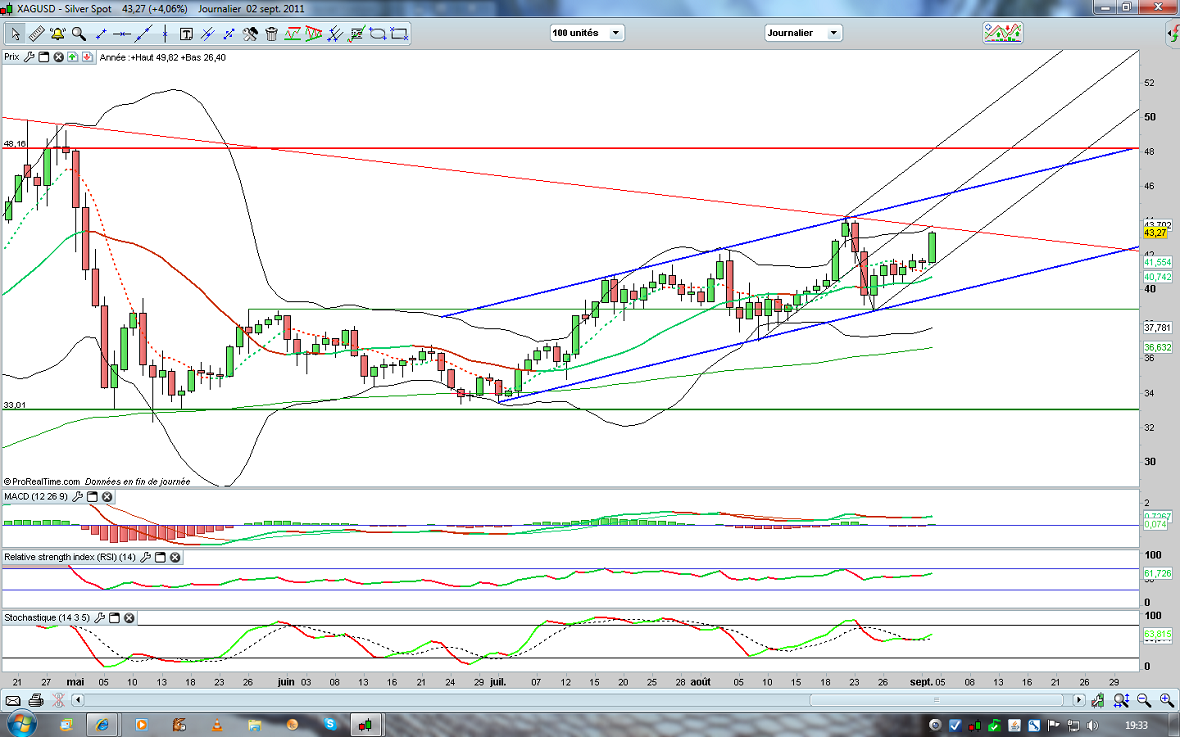Click the trash can delete icon
Viewport: 1180px width, 737px height.
[x=272, y=33]
